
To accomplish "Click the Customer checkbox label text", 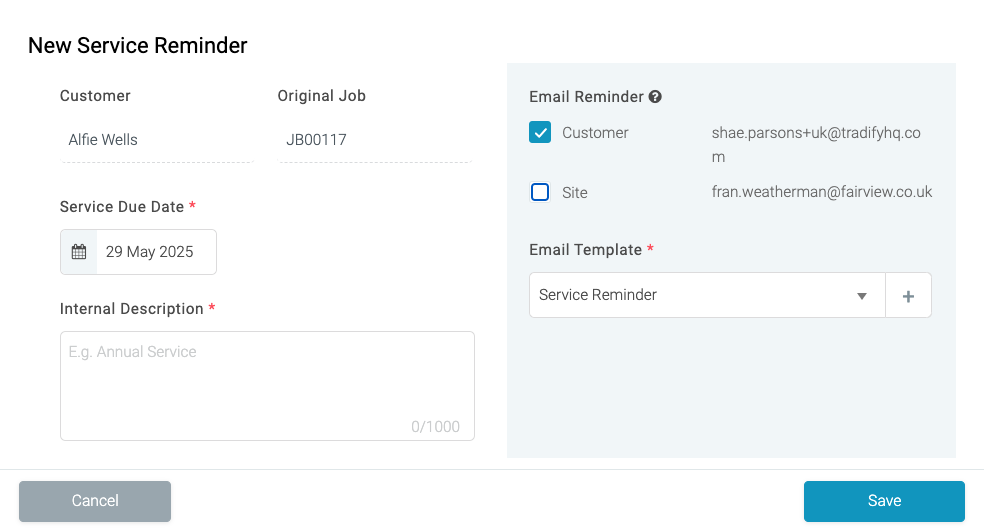I will pos(595,132).
